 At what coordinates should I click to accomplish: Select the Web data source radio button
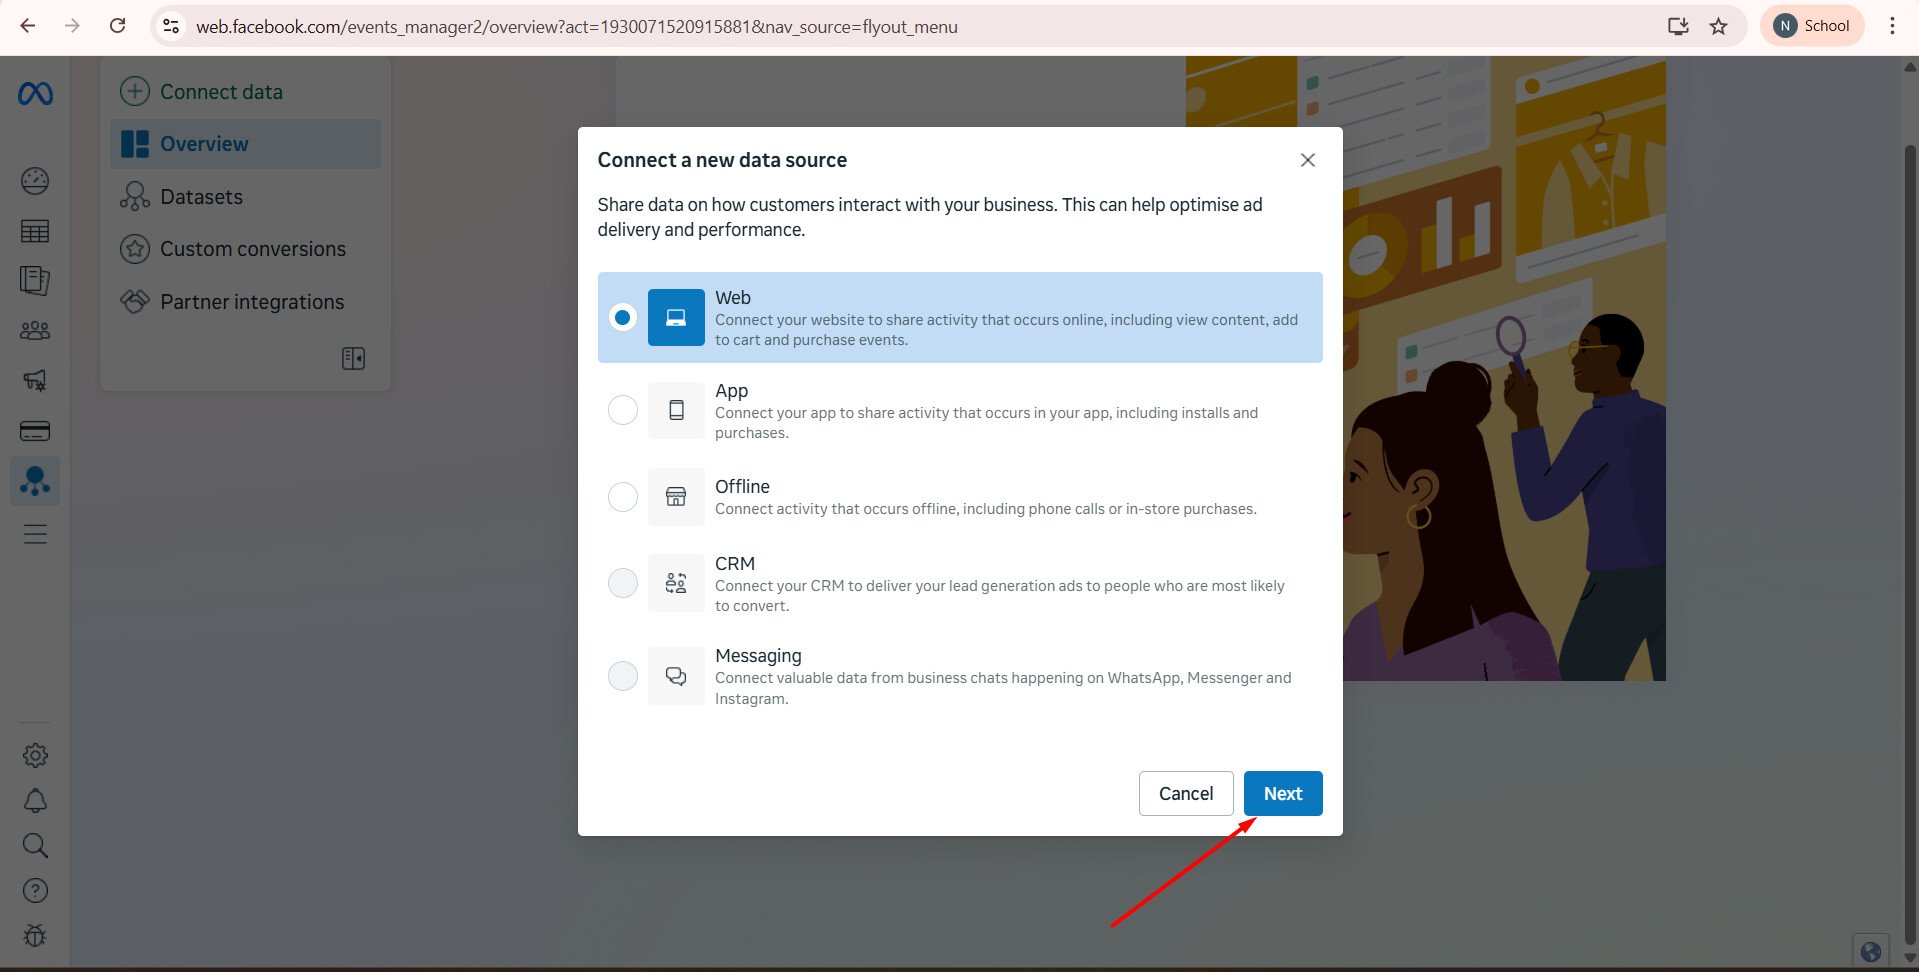622,317
